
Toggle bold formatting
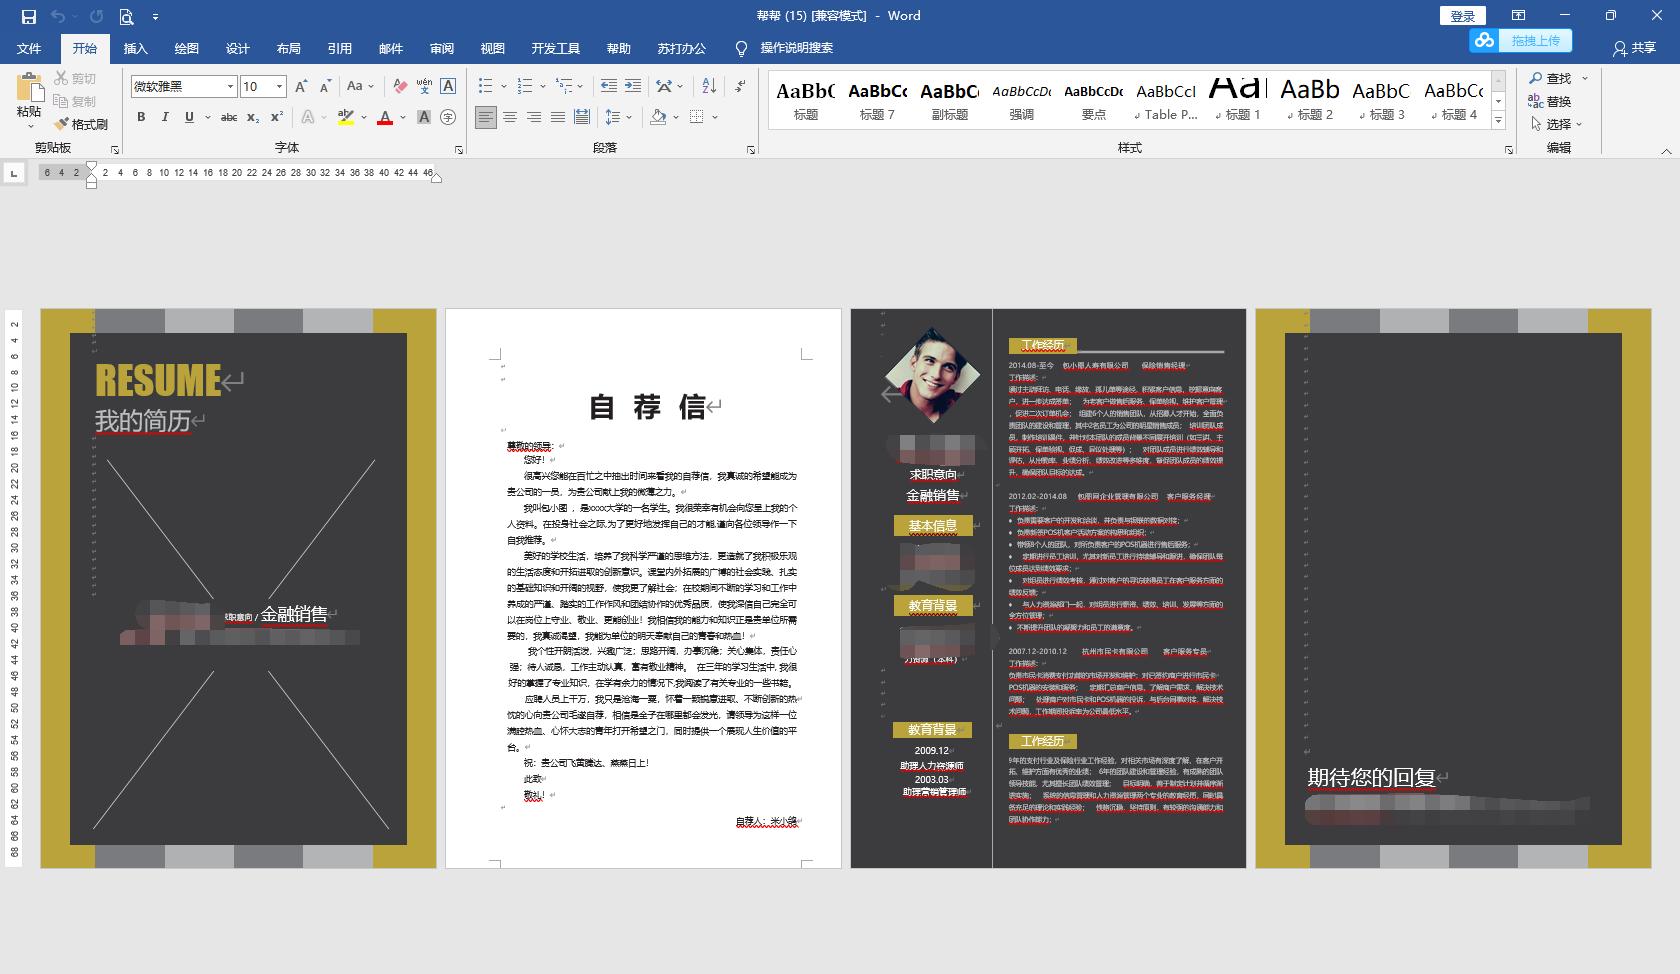[141, 117]
